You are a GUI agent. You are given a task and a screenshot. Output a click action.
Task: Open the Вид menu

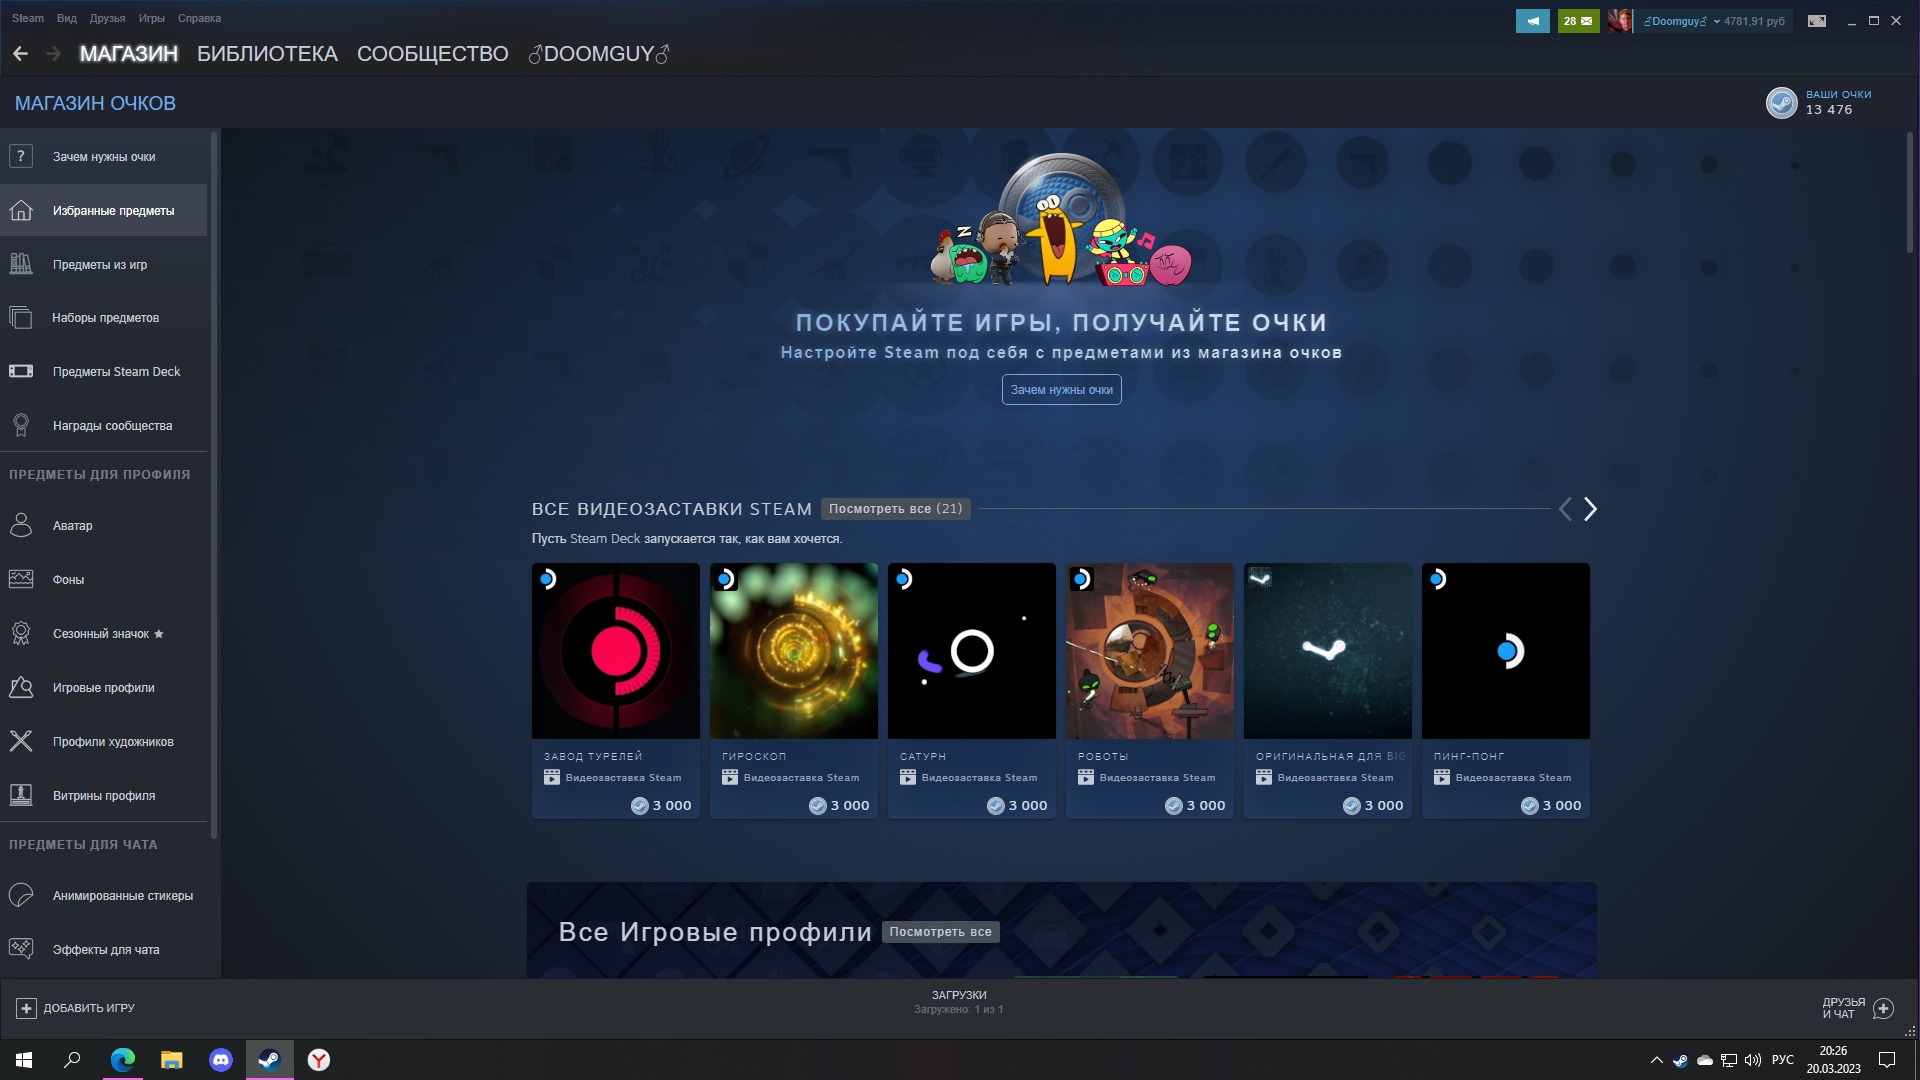tap(66, 18)
